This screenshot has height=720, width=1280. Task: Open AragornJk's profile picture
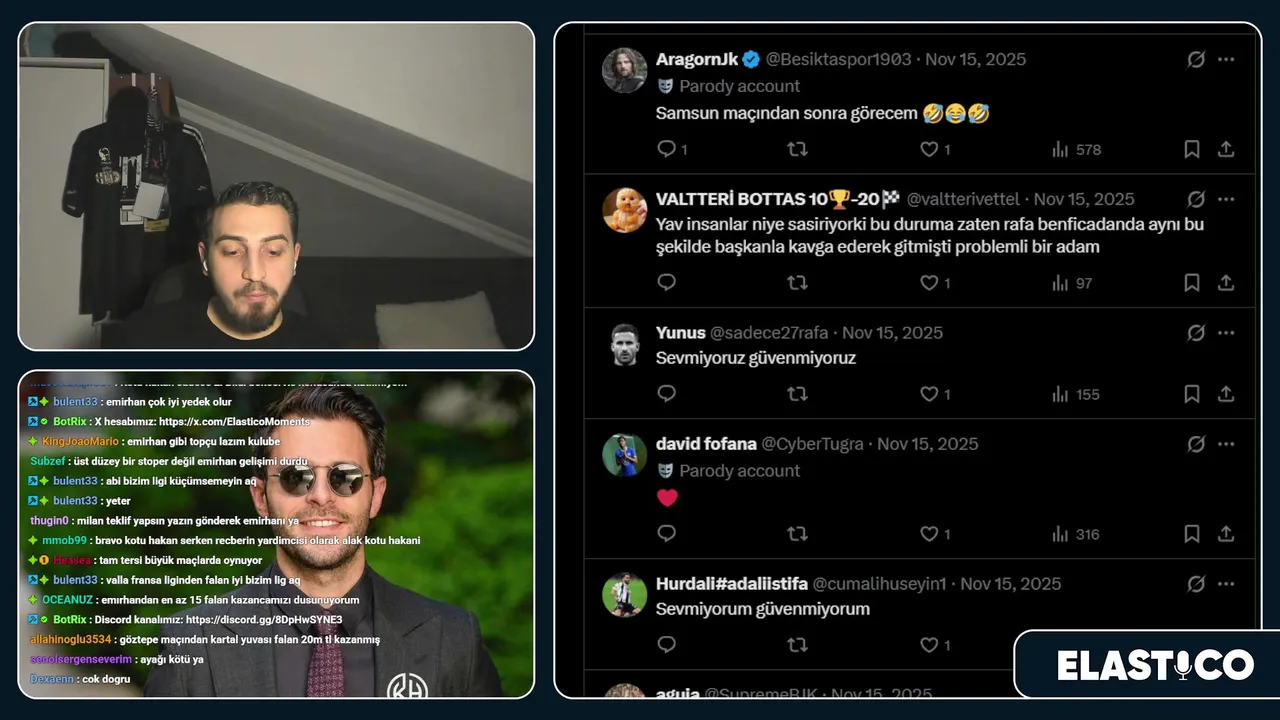click(x=625, y=70)
